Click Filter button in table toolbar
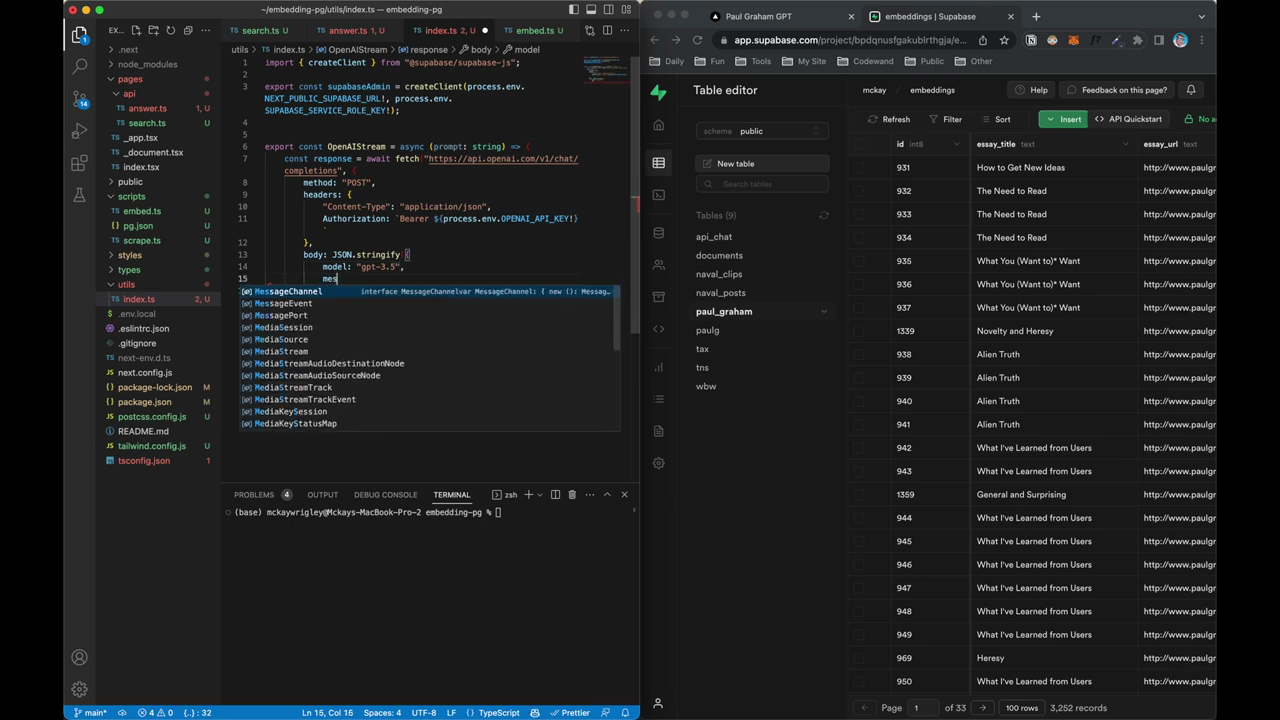1280x720 pixels. (945, 119)
